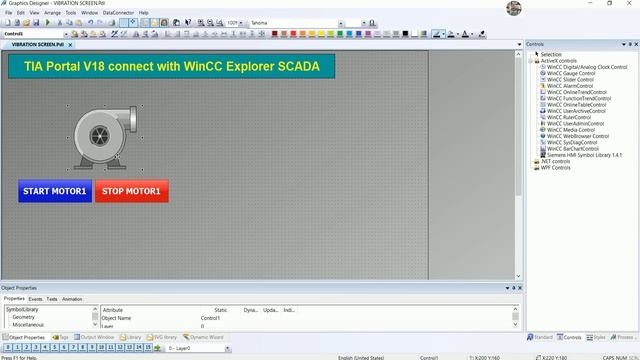Open the Edit menu
Image resolution: width=640 pixels, height=360 pixels.
tap(20, 13)
